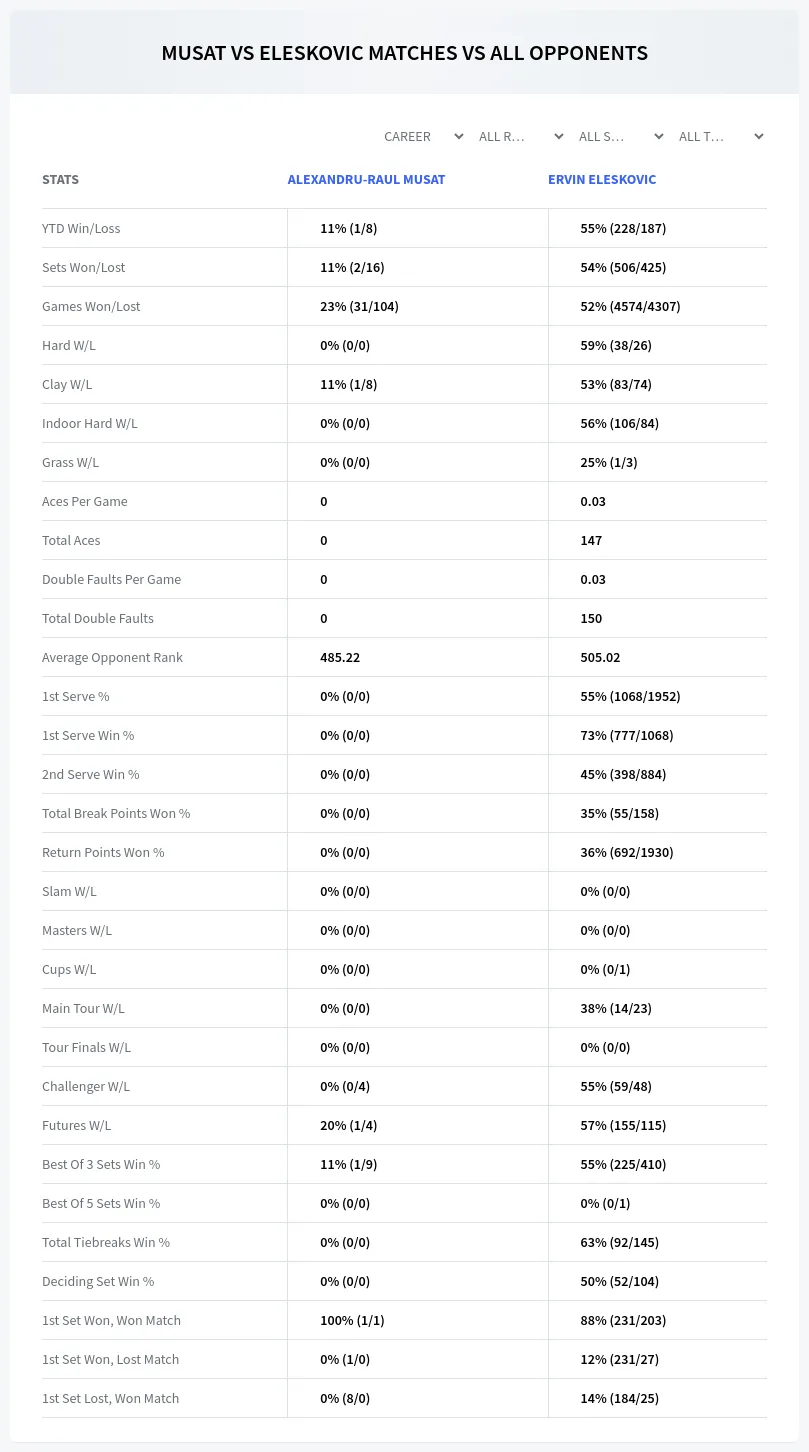Click the STATS column header

point(60,180)
